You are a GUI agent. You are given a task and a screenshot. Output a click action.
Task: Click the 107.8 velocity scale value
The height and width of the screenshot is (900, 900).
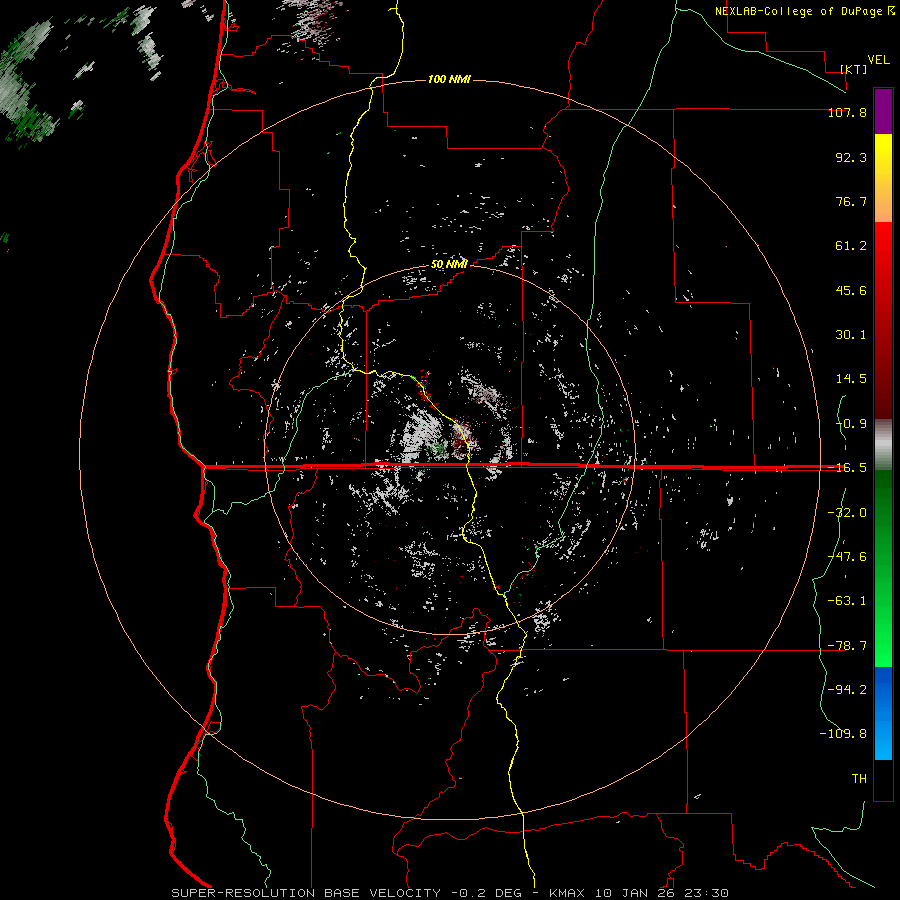click(847, 112)
